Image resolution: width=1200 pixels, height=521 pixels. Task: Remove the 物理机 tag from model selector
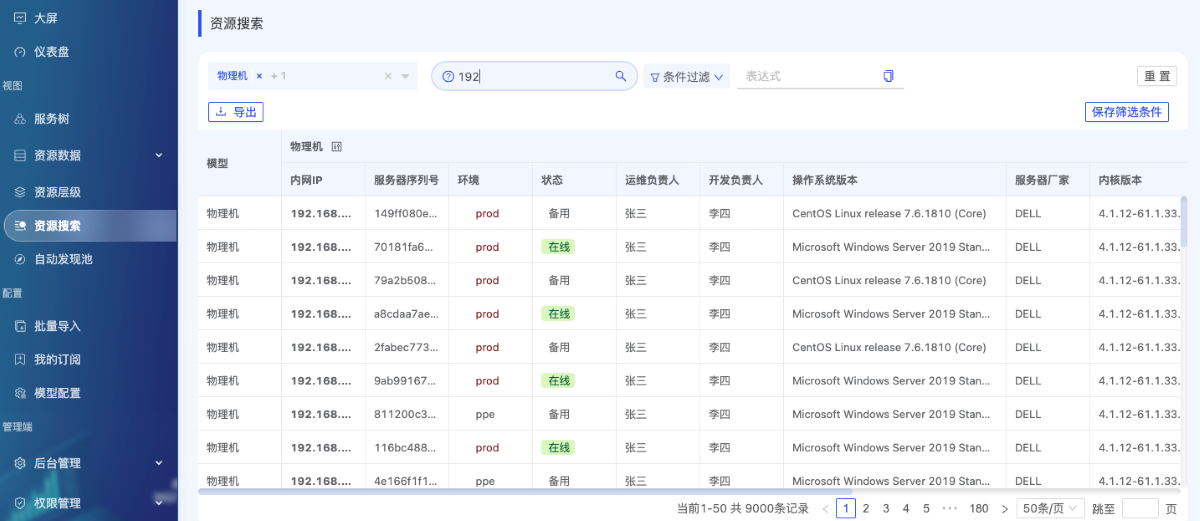(259, 76)
